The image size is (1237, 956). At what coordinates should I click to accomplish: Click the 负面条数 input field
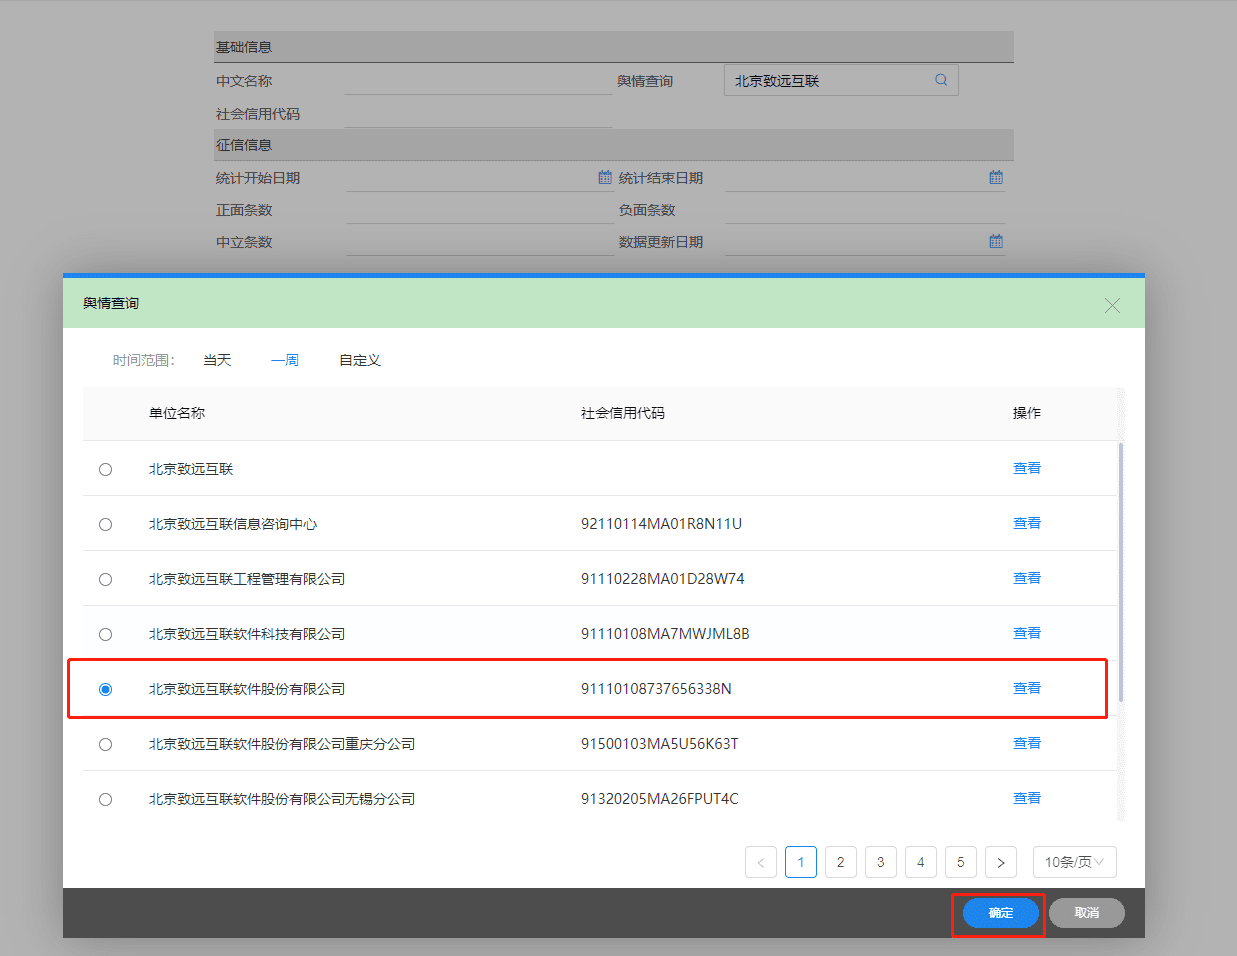pos(865,209)
